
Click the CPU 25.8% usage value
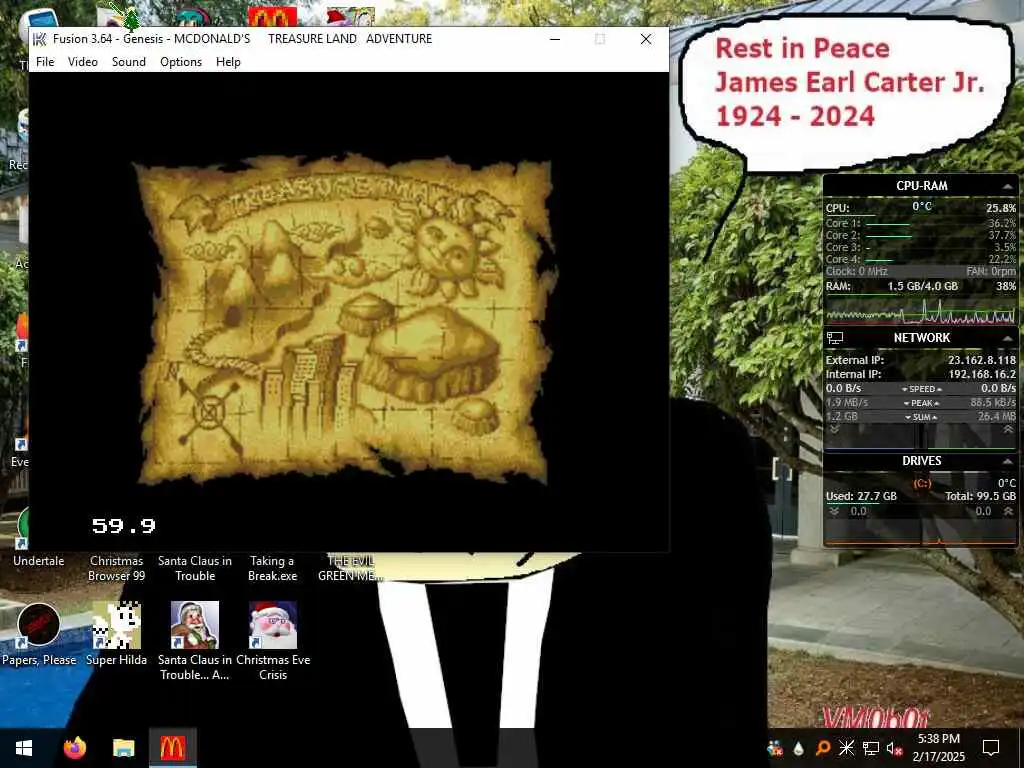[1000, 208]
